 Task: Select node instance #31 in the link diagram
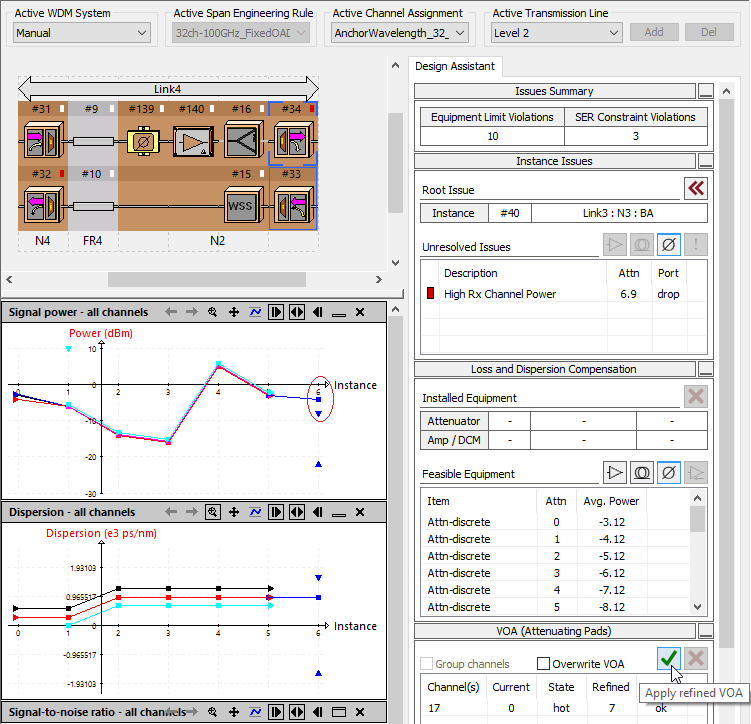click(43, 141)
